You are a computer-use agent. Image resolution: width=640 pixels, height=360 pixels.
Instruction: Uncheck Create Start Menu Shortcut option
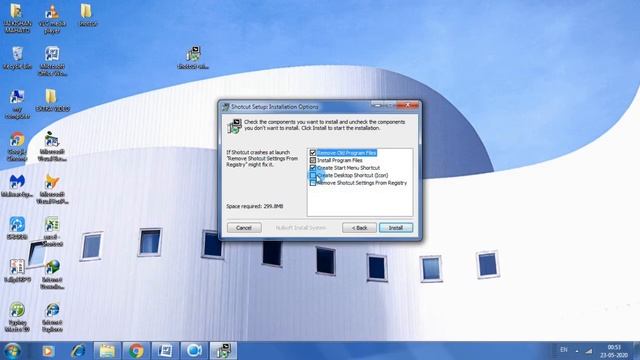click(x=313, y=168)
